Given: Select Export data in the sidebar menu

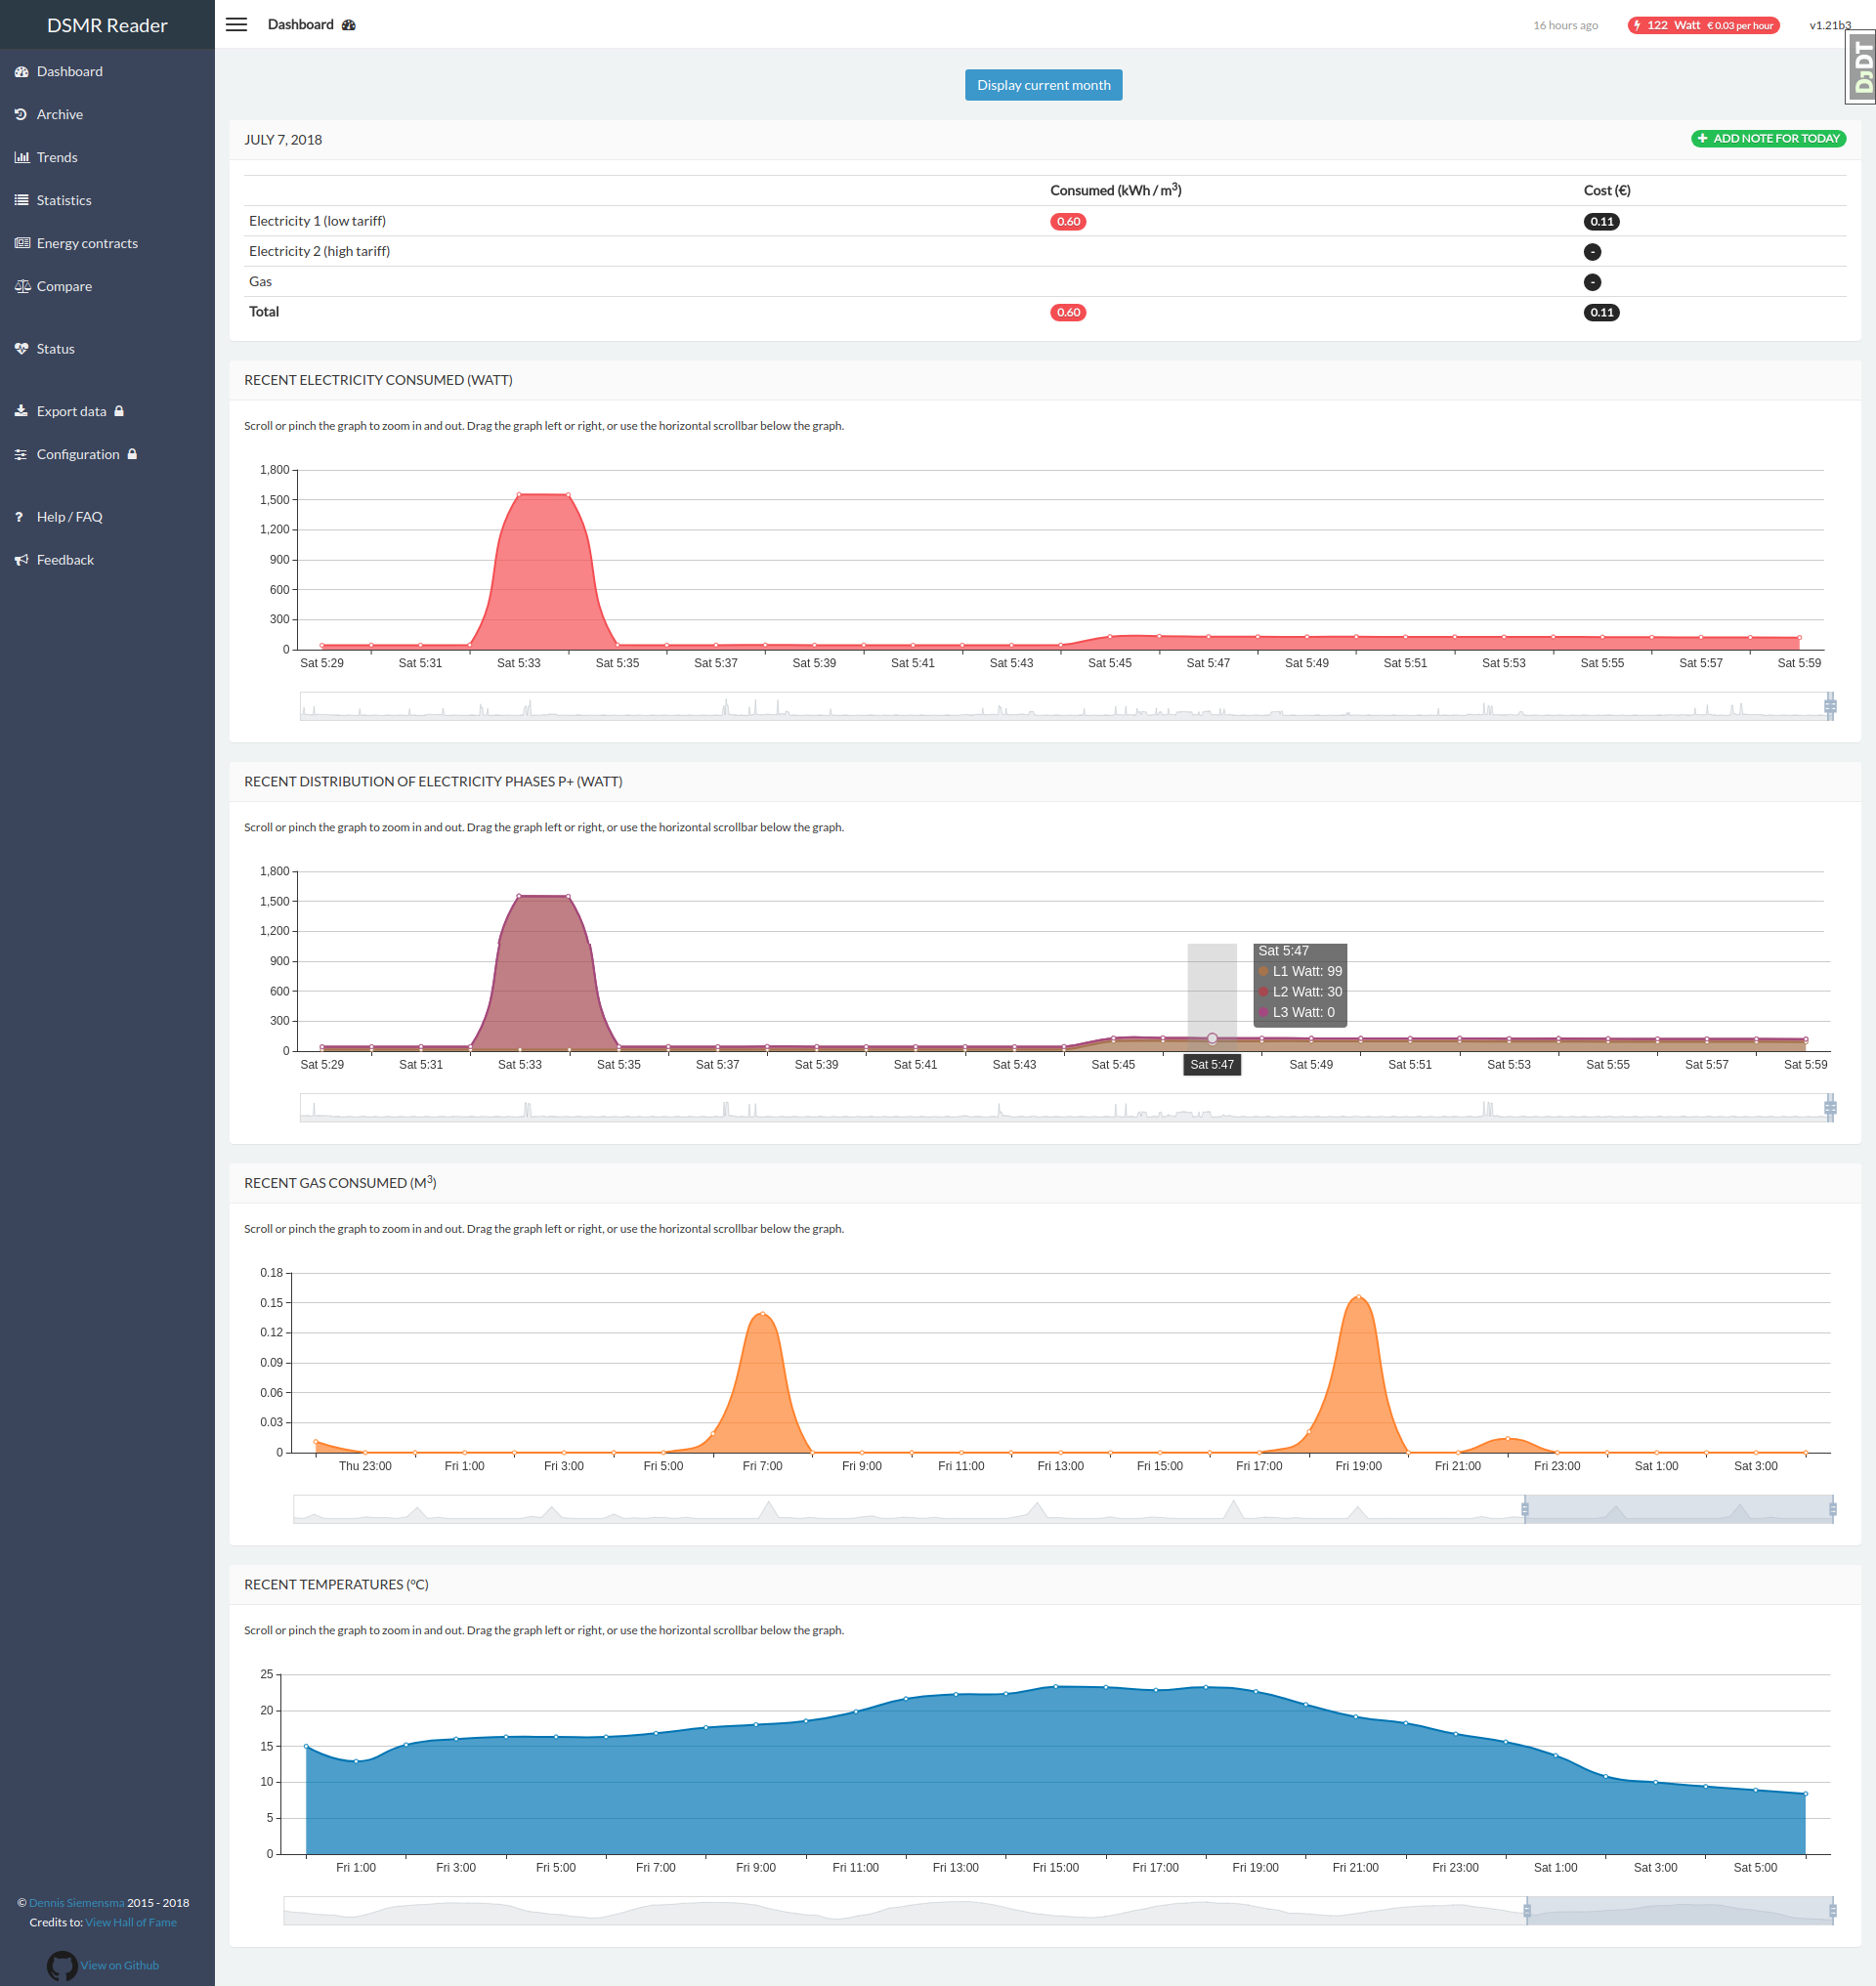Looking at the screenshot, I should point(70,411).
